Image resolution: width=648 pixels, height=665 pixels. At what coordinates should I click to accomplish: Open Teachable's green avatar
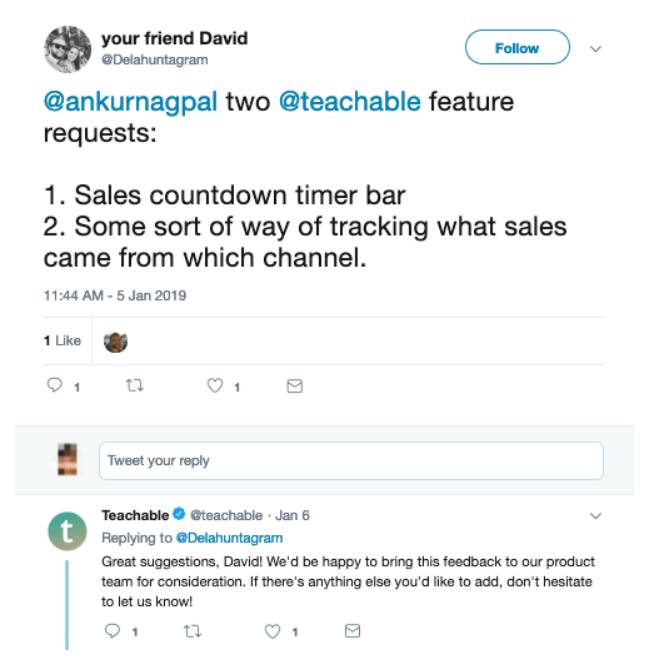click(x=68, y=531)
